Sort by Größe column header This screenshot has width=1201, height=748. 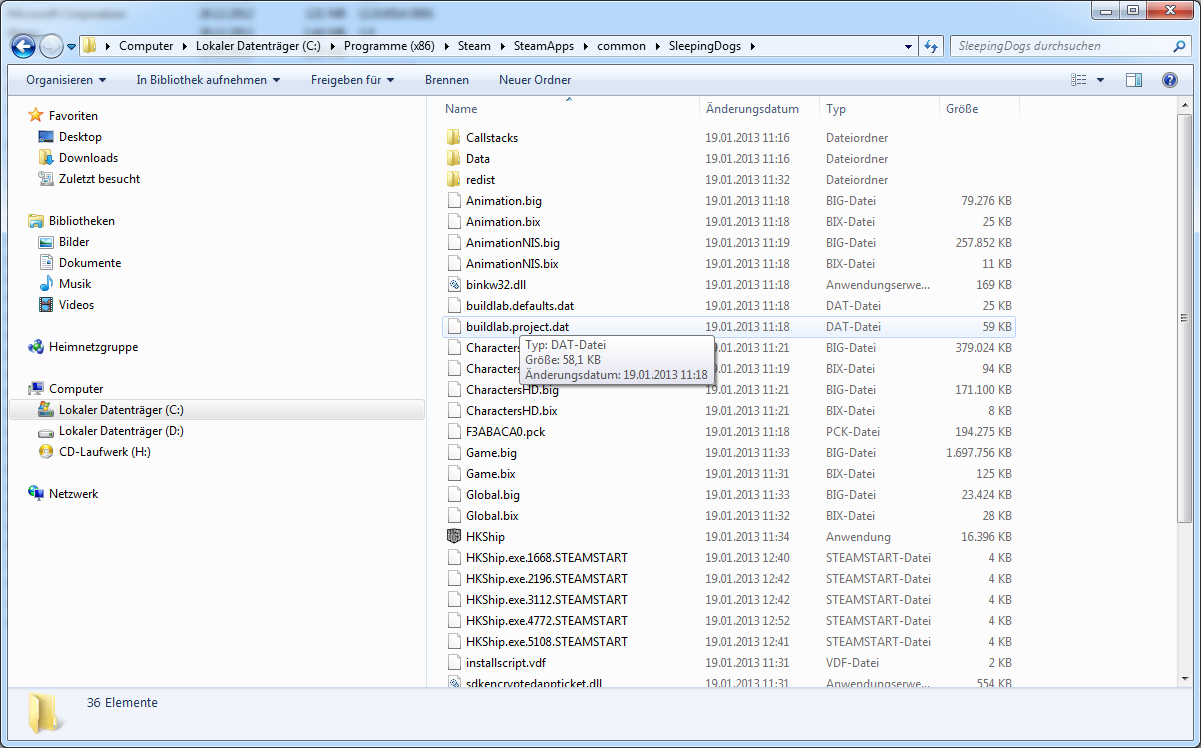pos(979,109)
